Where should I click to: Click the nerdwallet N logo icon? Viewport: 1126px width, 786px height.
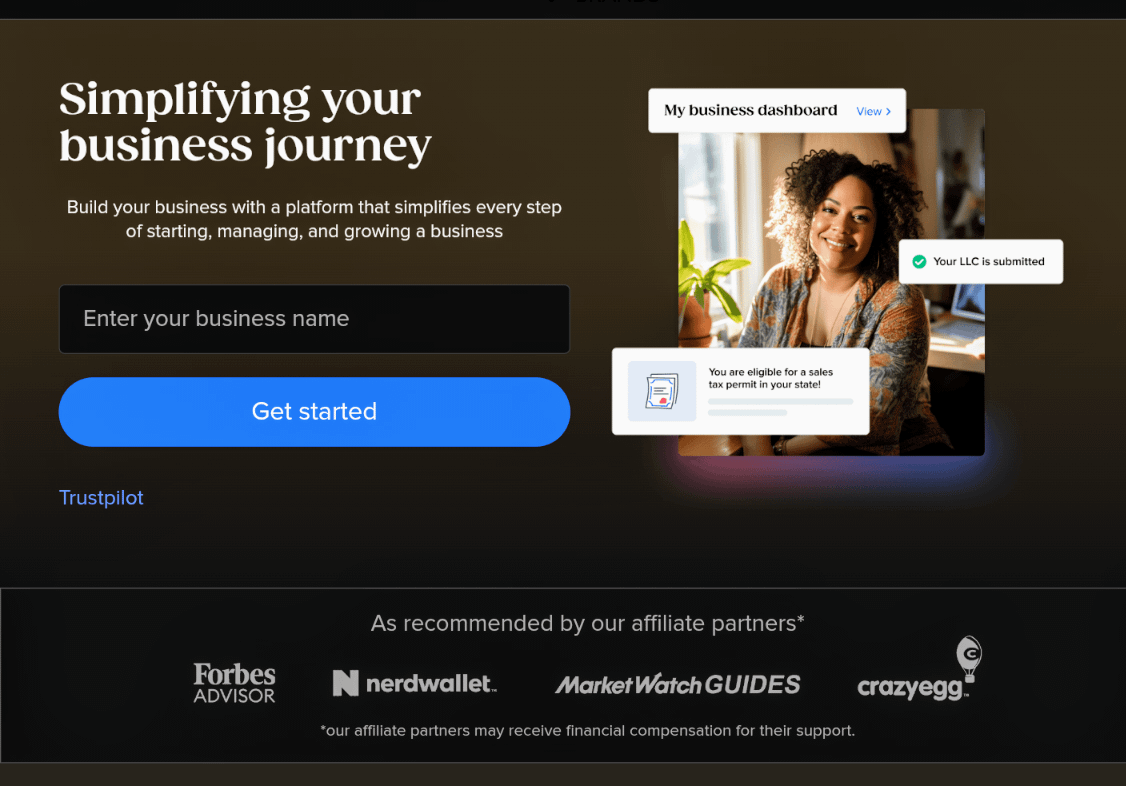345,683
